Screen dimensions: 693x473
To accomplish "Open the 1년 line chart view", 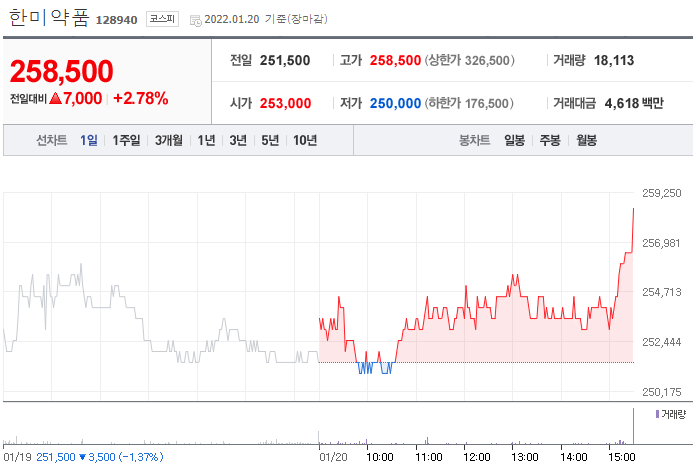I will click(206, 140).
